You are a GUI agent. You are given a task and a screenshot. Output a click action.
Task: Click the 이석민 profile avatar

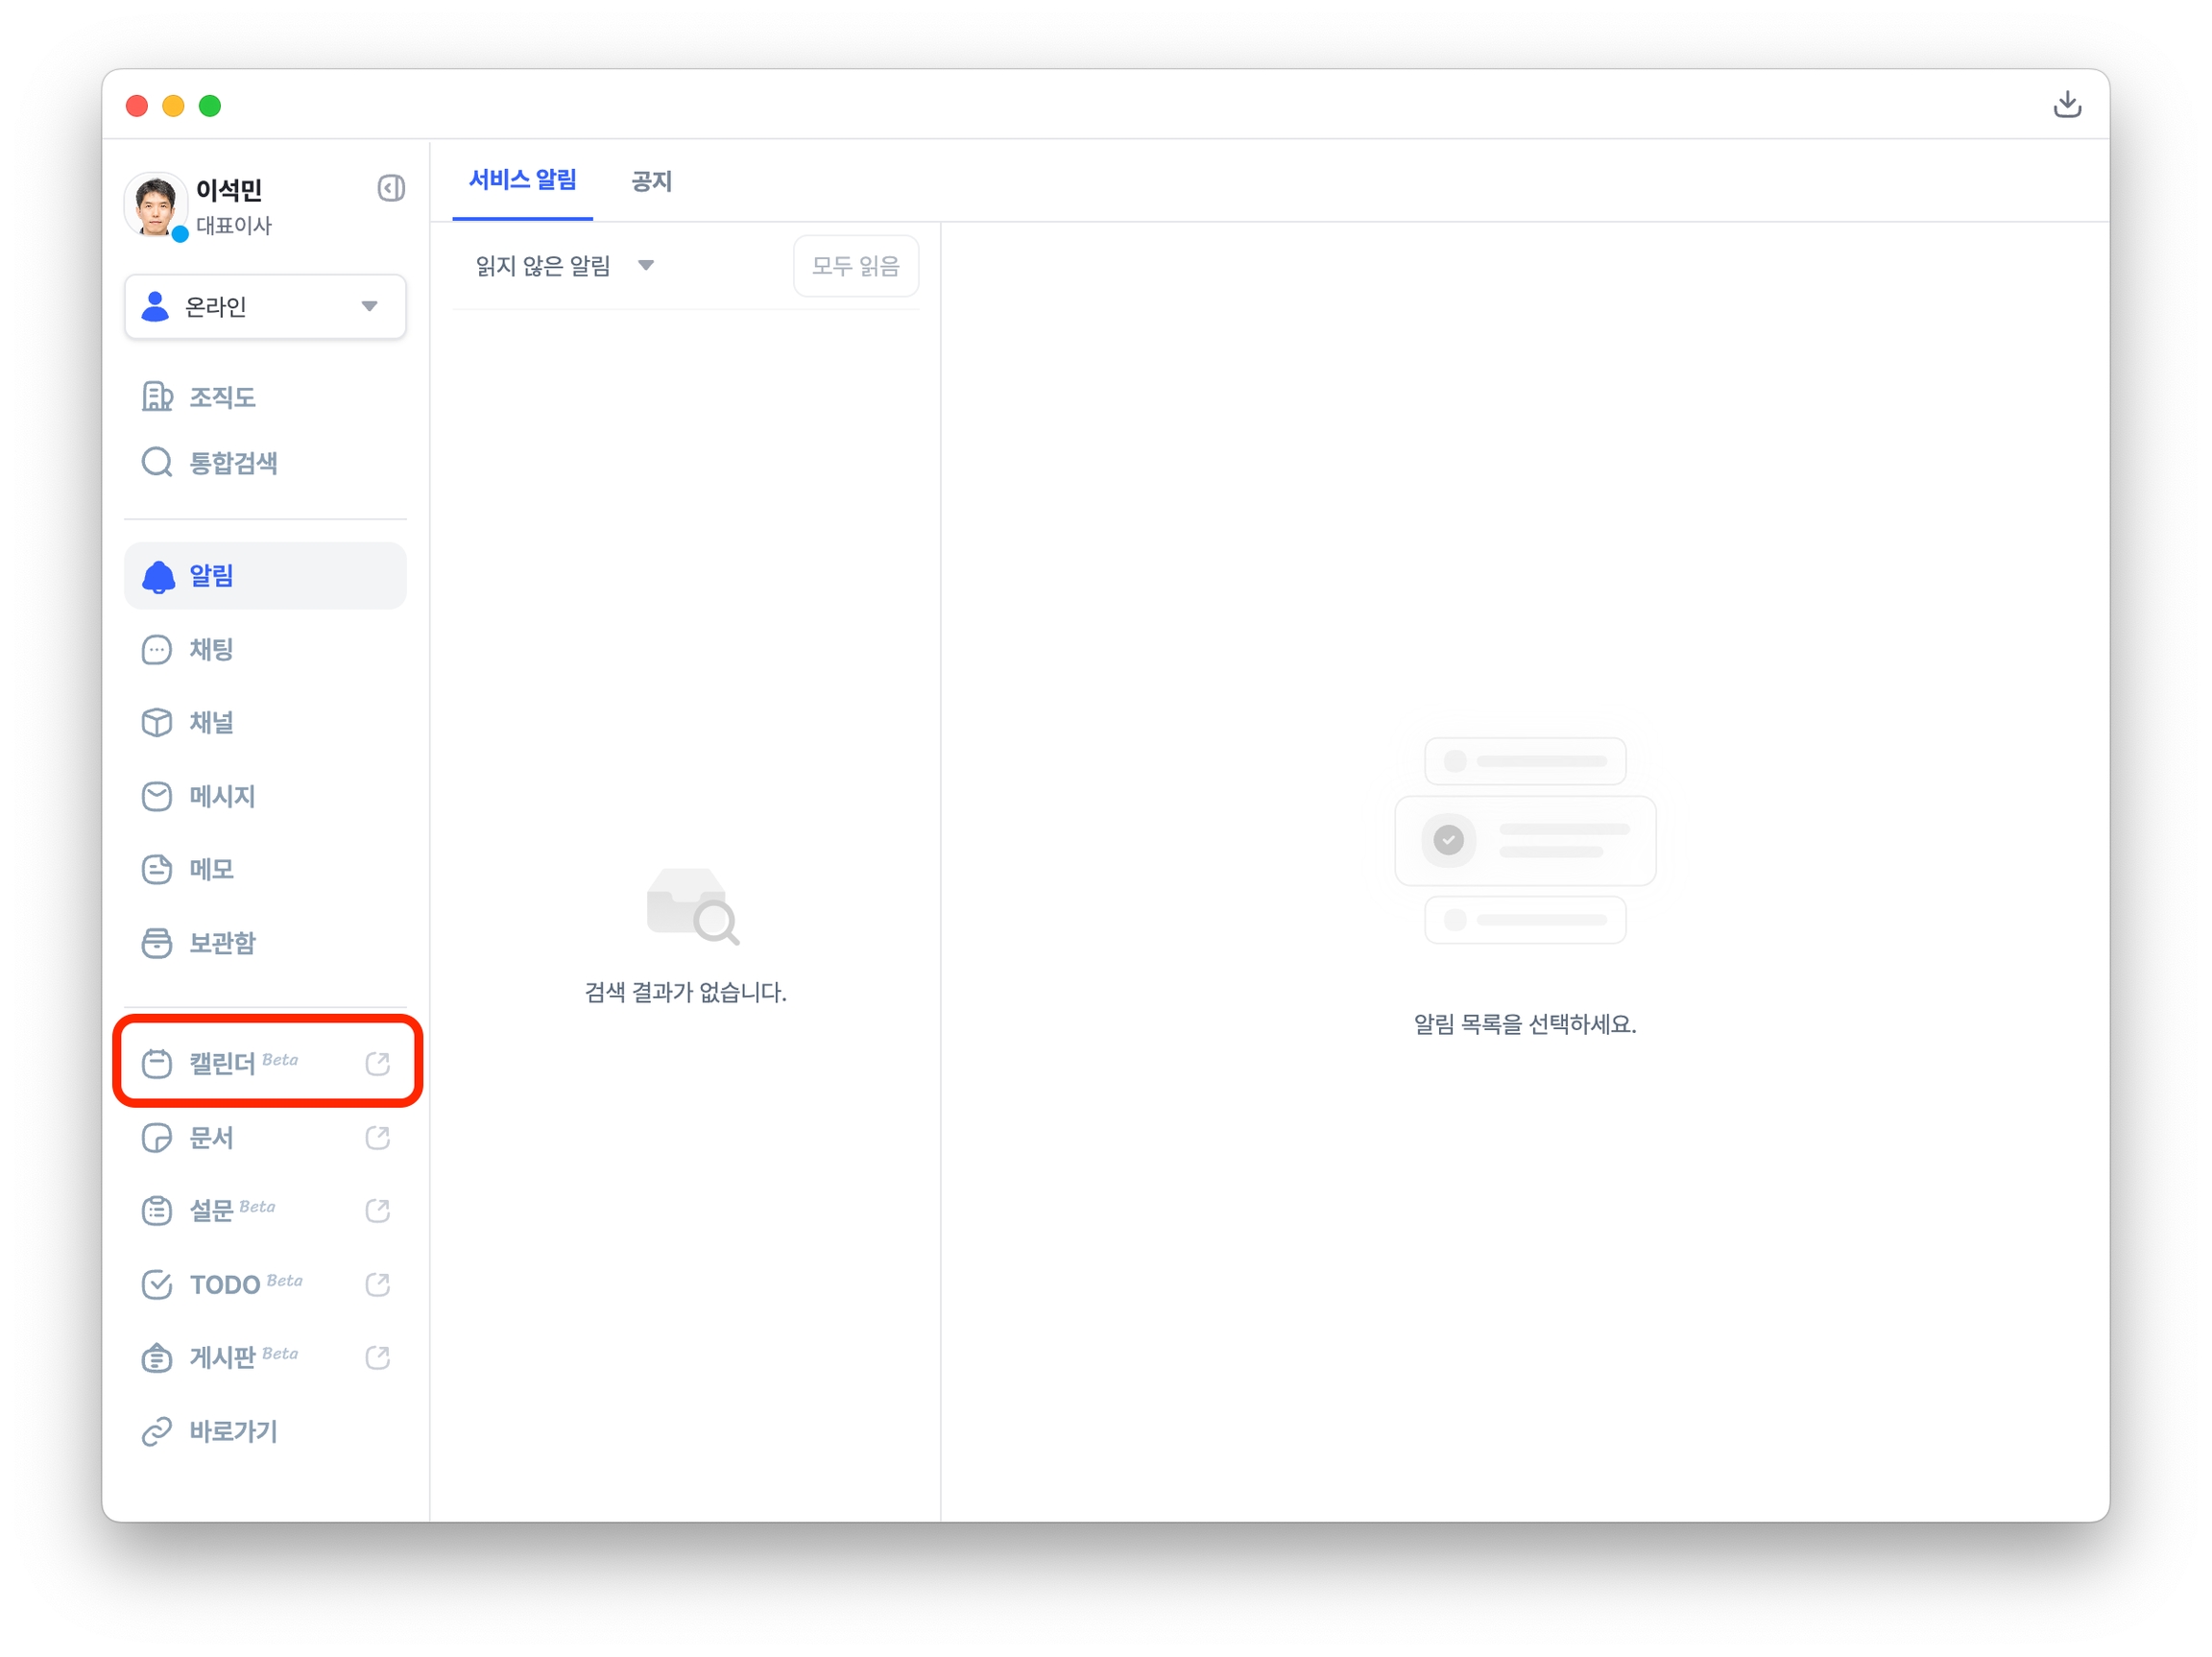(155, 204)
